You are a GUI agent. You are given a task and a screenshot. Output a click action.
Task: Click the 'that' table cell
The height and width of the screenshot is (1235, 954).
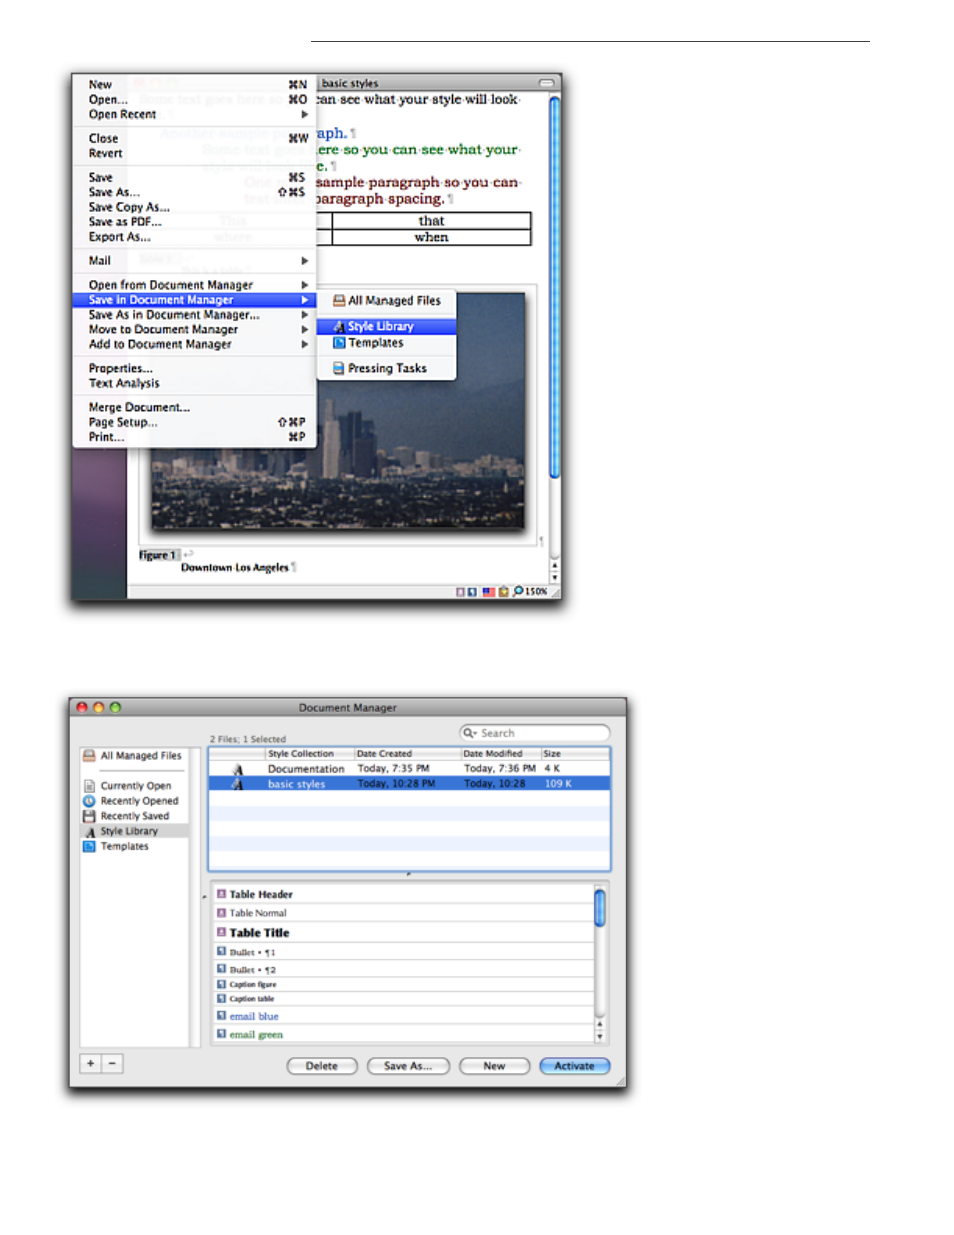click(431, 221)
